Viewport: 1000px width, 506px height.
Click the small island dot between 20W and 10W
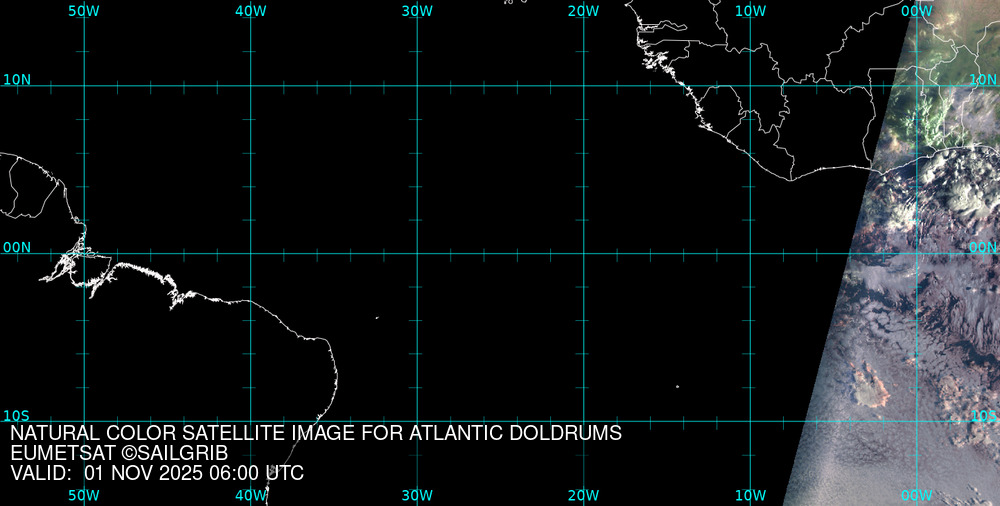coord(677,386)
